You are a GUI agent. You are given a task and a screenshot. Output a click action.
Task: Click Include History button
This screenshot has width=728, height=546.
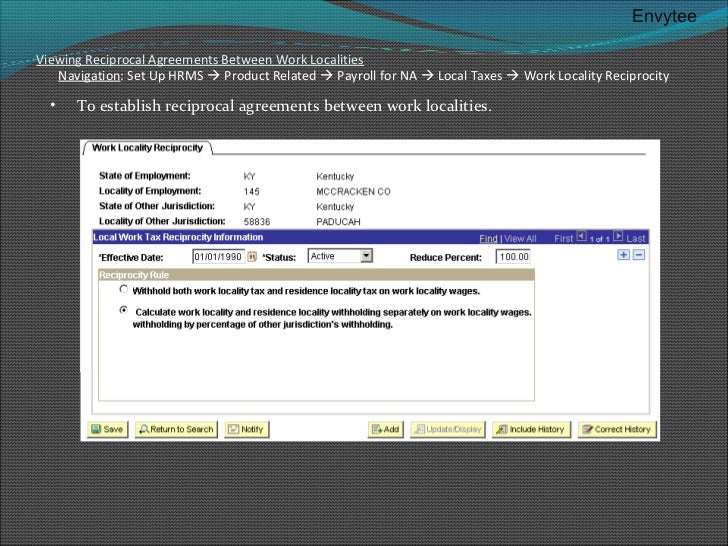pyautogui.click(x=531, y=429)
